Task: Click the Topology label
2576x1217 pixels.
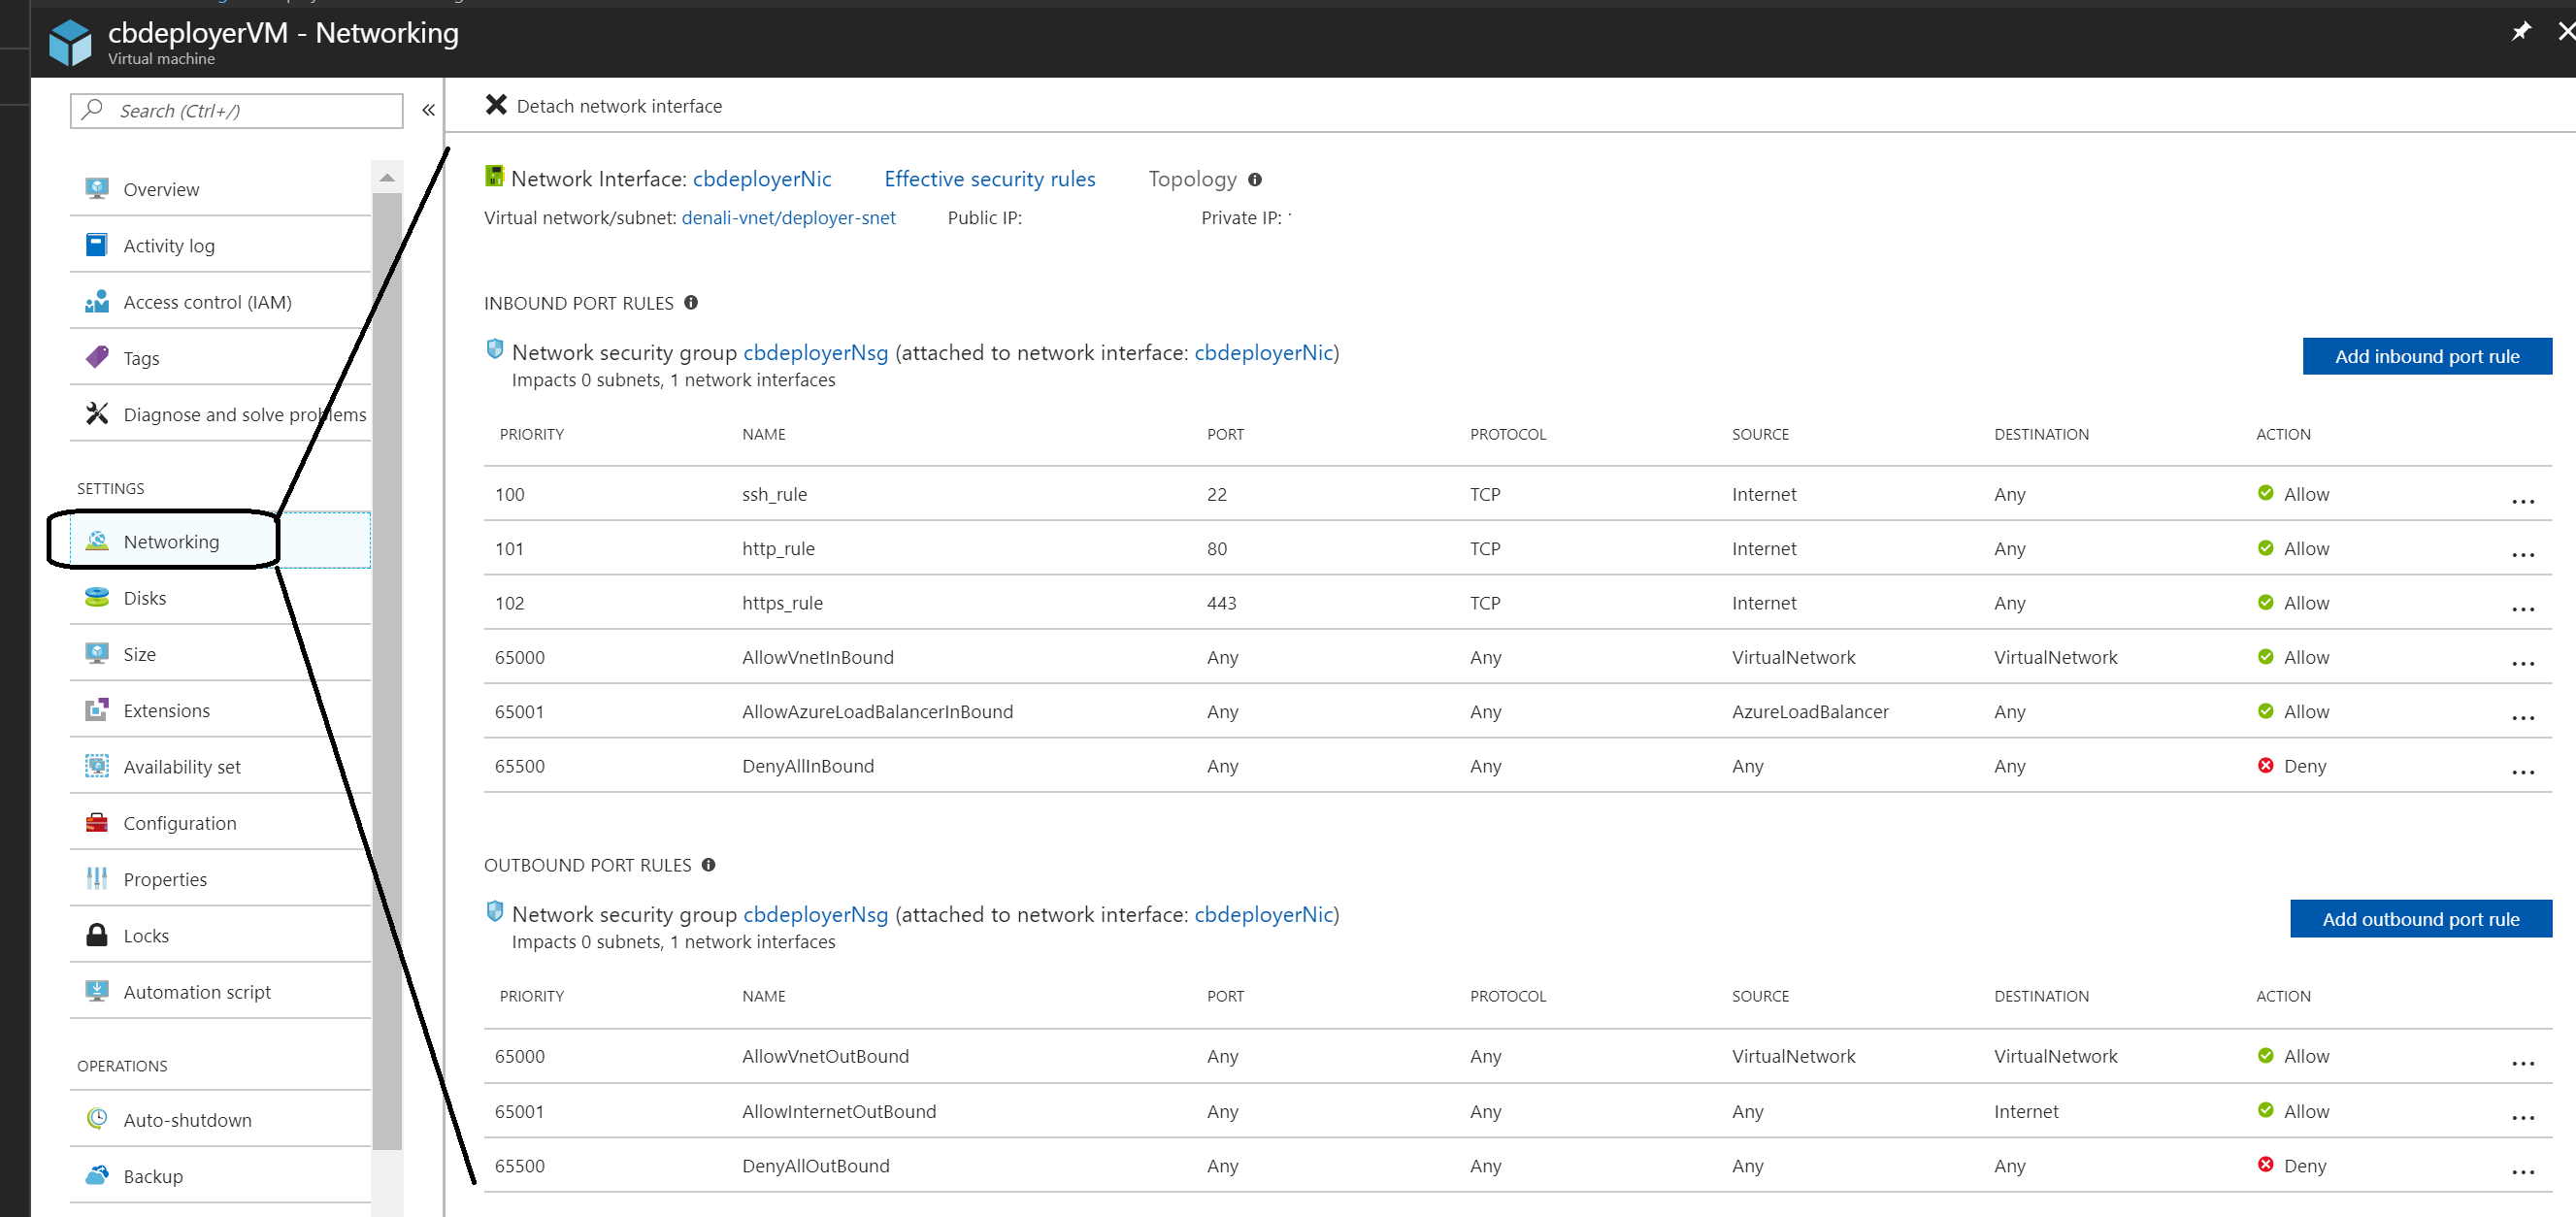Action: point(1192,179)
